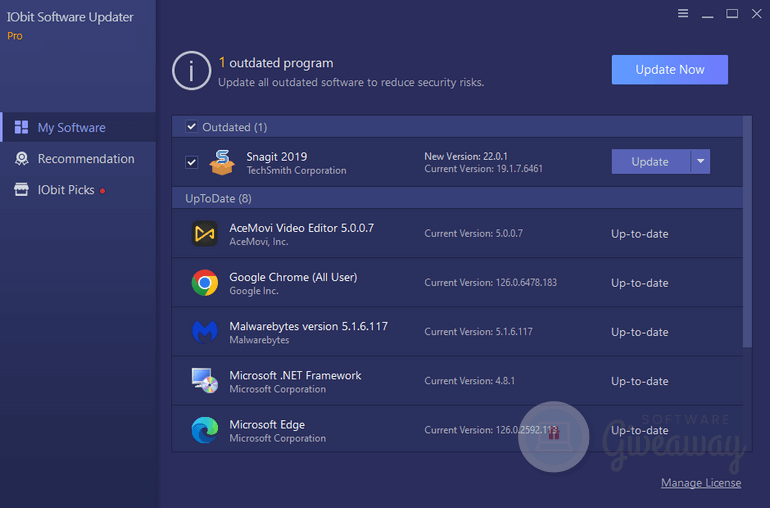
Task: Open the hamburger options menu
Action: pos(683,13)
